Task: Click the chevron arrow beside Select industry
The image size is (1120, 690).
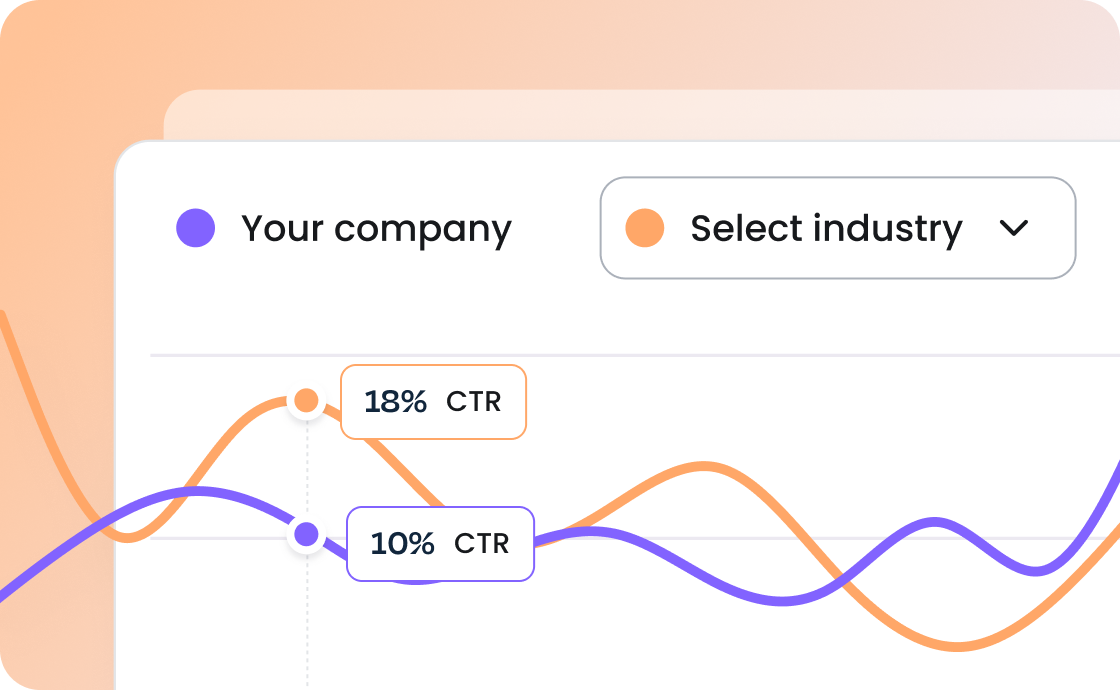Action: (x=1013, y=228)
